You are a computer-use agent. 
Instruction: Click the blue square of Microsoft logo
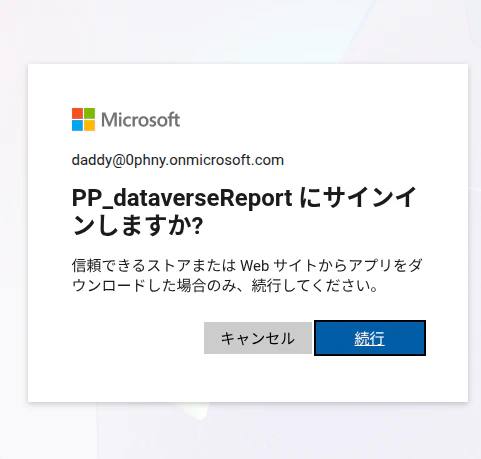77,125
